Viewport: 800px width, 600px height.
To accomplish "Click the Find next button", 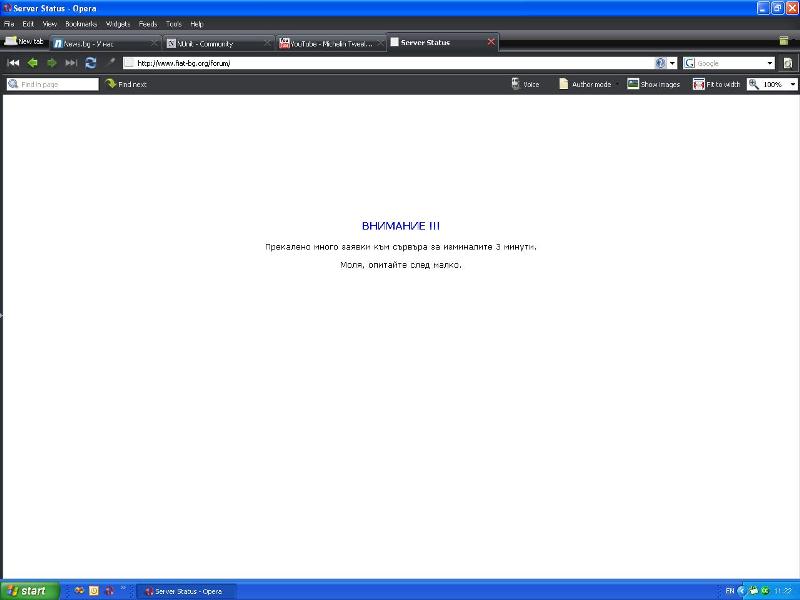I will (126, 84).
